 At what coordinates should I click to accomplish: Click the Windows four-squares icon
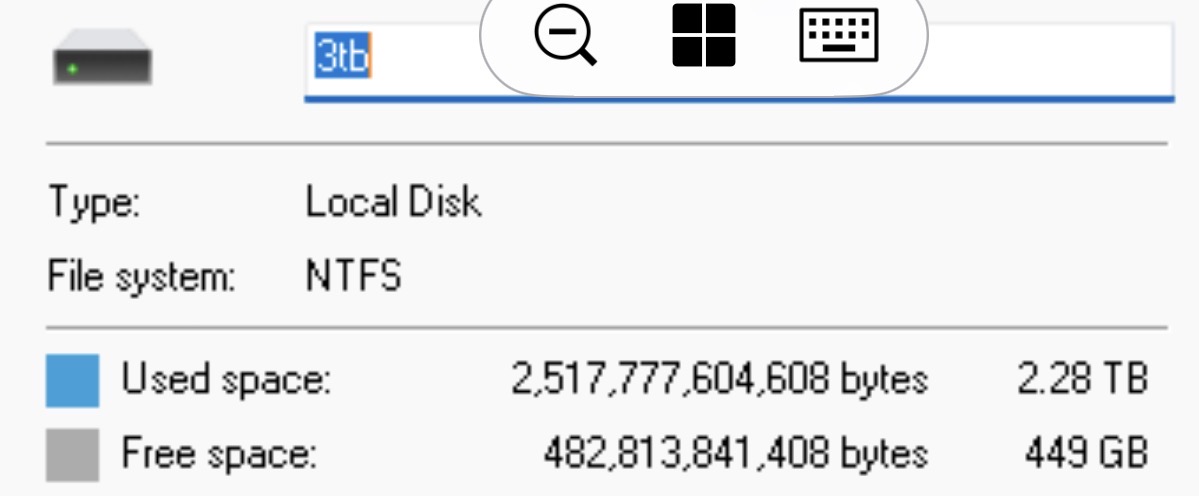point(703,36)
